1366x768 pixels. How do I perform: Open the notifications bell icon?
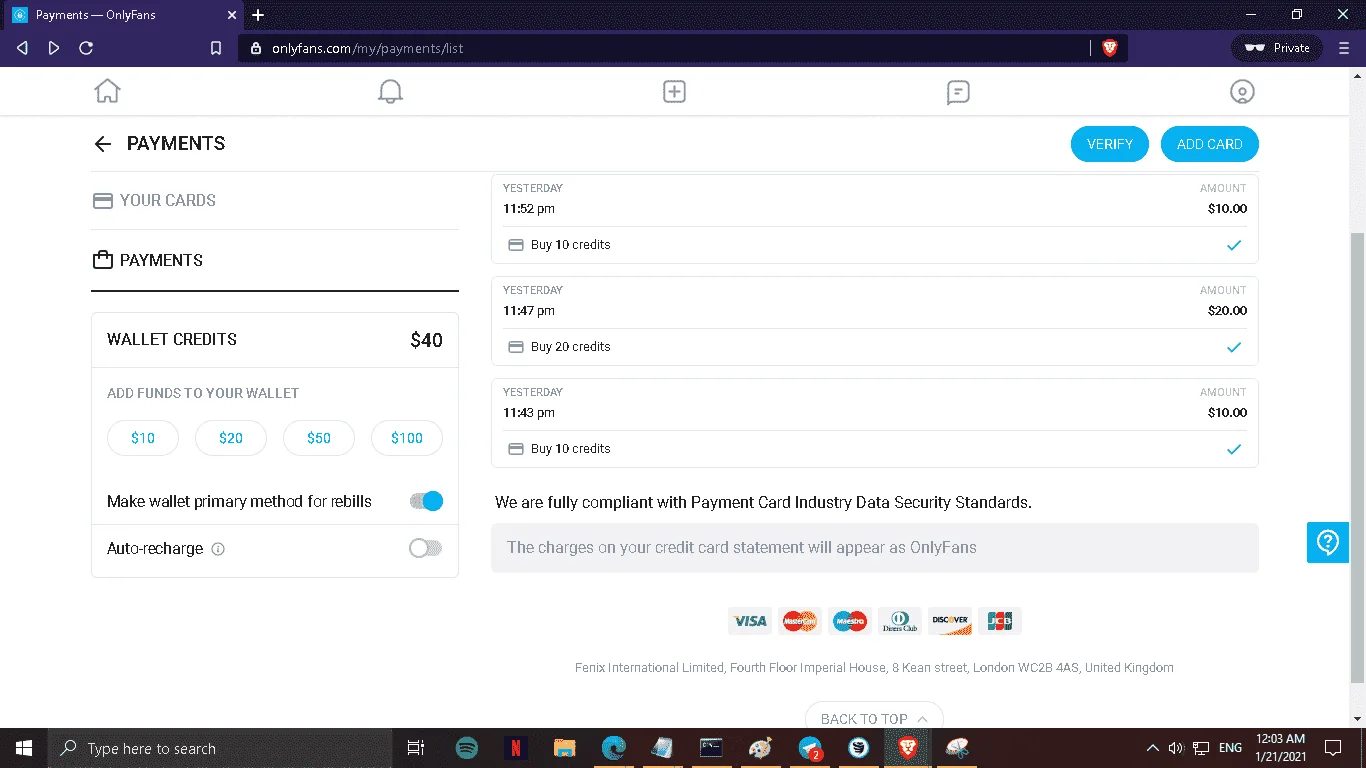pyautogui.click(x=390, y=92)
